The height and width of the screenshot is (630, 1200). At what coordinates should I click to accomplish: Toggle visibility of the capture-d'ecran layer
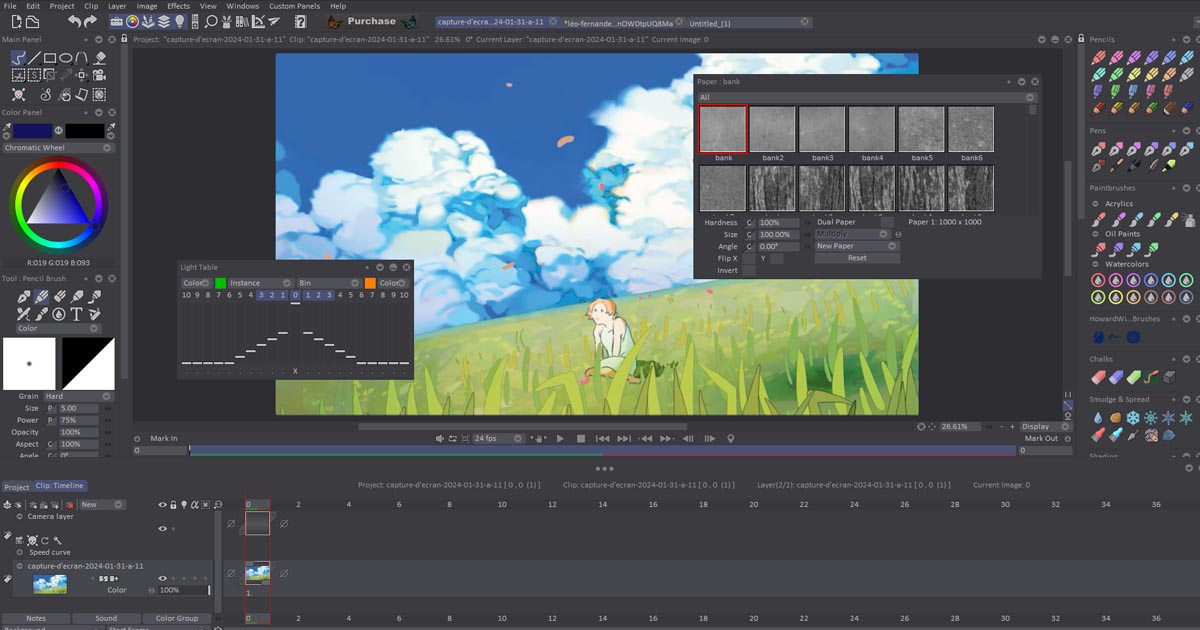(163, 578)
